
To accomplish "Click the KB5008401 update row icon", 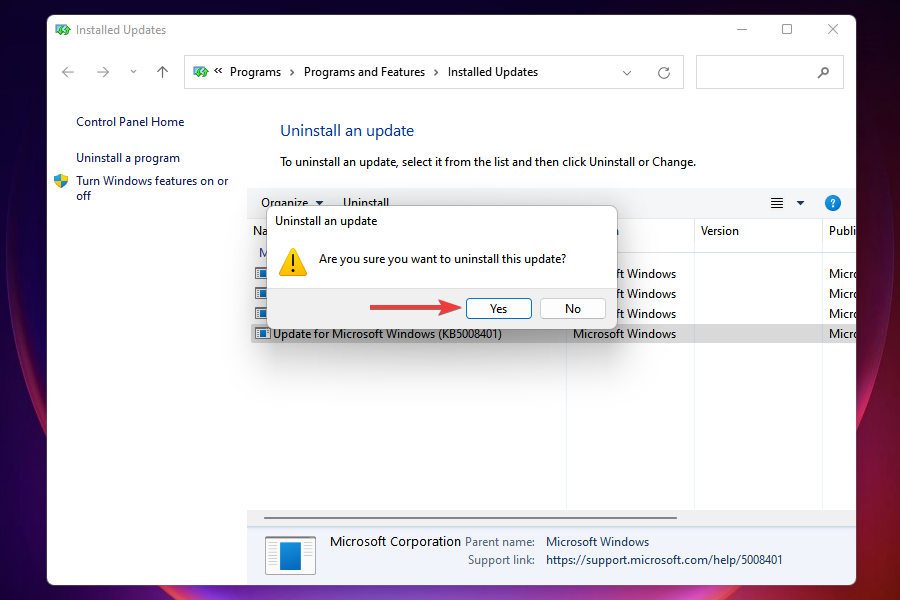I will coord(262,334).
